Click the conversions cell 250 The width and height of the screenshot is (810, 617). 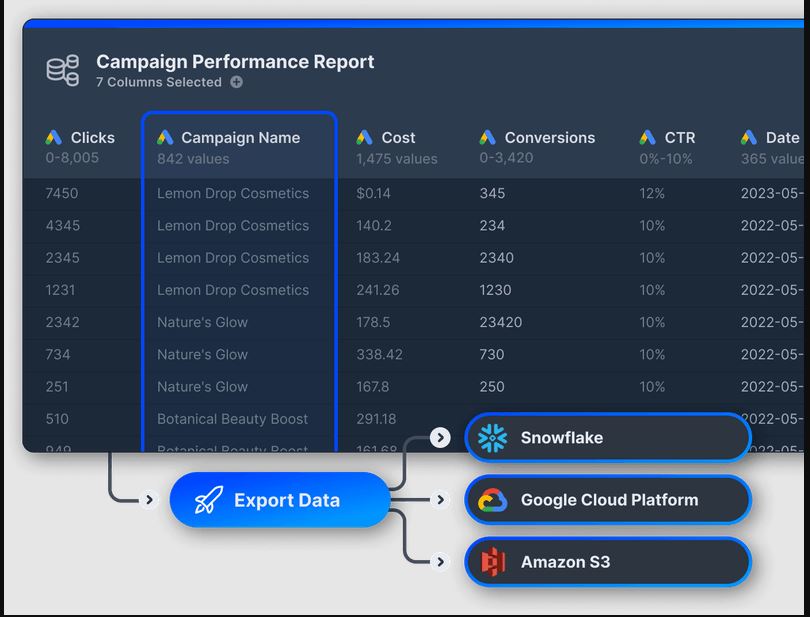pyautogui.click(x=492, y=387)
